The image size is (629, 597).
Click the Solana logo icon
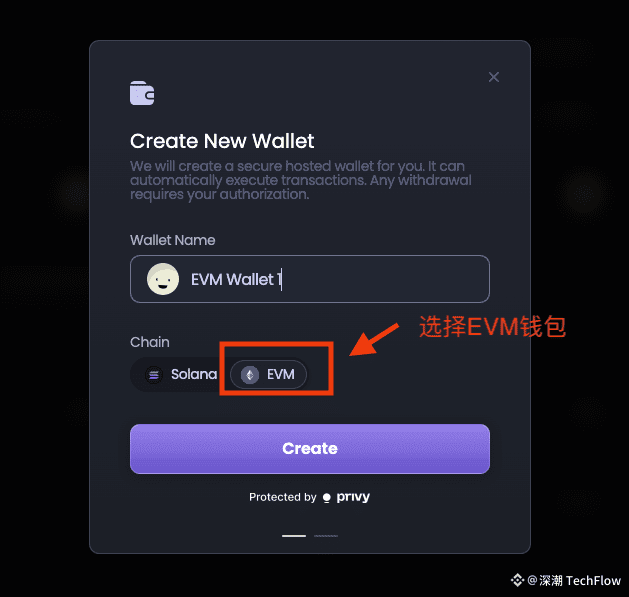click(x=154, y=375)
